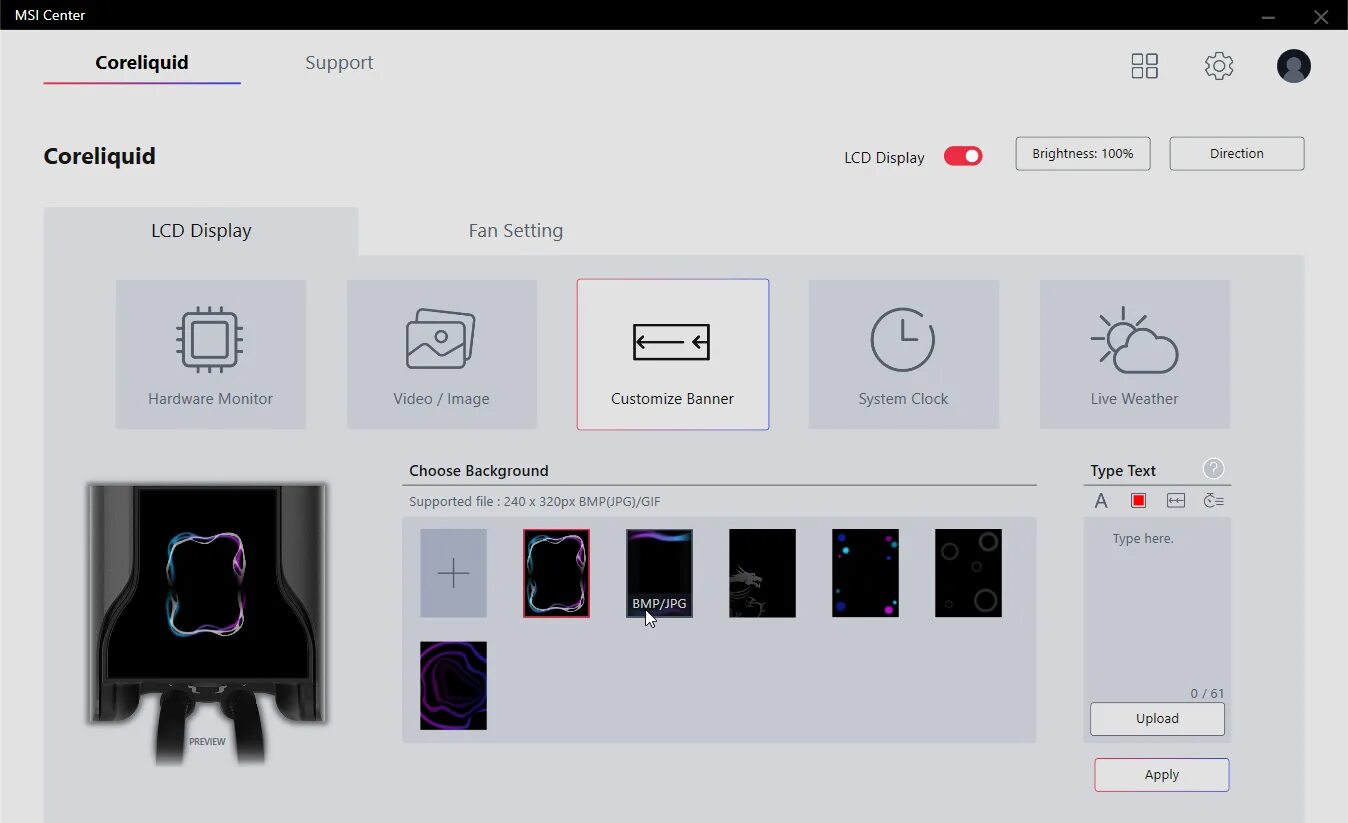This screenshot has height=823, width=1348.
Task: Click the Brightness: 100% button
Action: [x=1083, y=154]
